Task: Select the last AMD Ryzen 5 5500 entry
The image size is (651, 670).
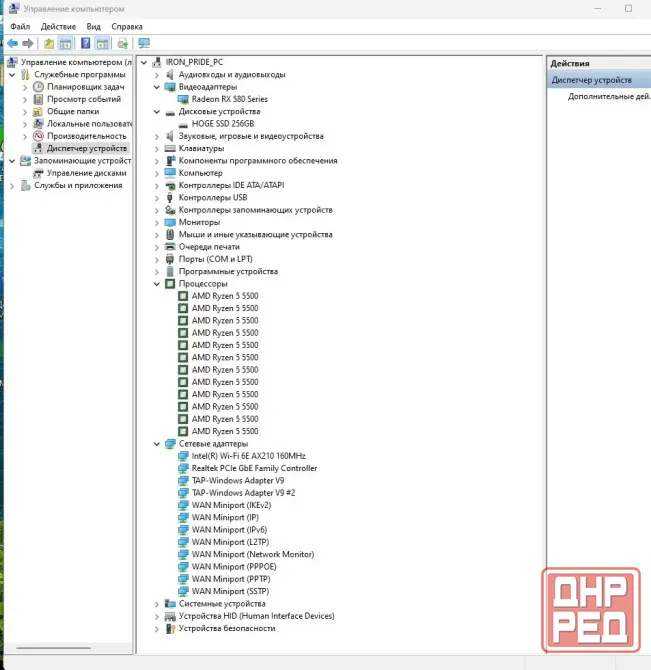Action: [x=225, y=432]
